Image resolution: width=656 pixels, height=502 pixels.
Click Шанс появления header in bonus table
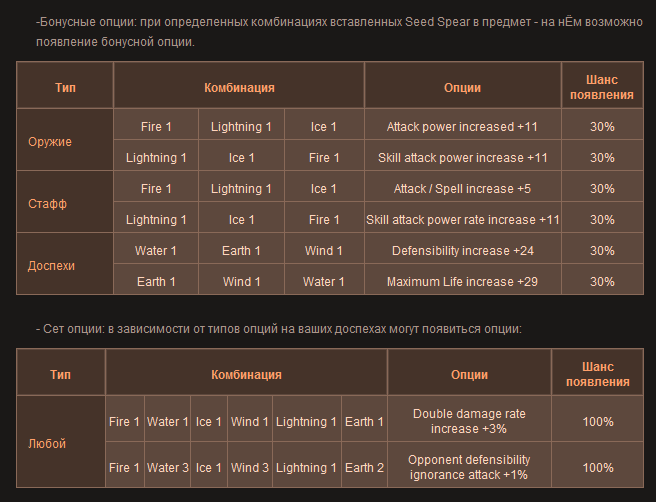[x=601, y=88]
